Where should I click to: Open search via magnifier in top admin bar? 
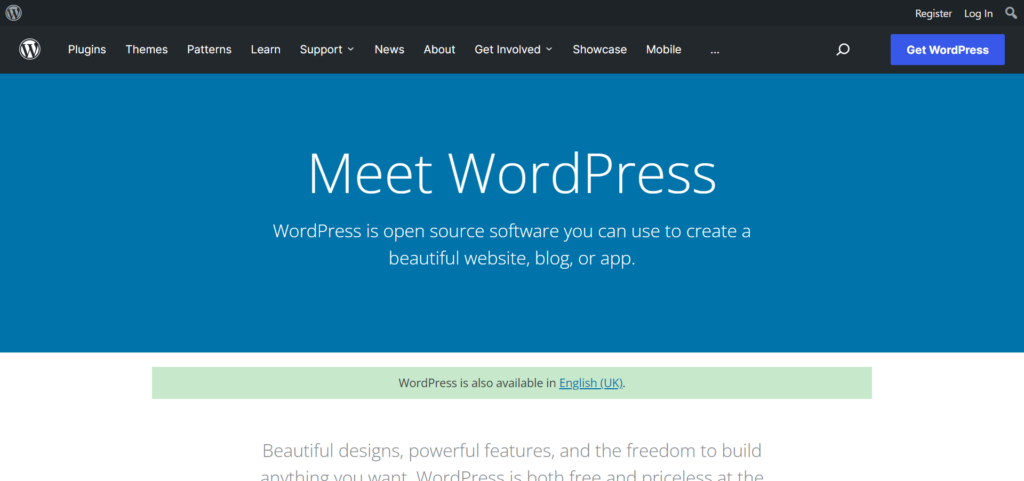click(1011, 12)
